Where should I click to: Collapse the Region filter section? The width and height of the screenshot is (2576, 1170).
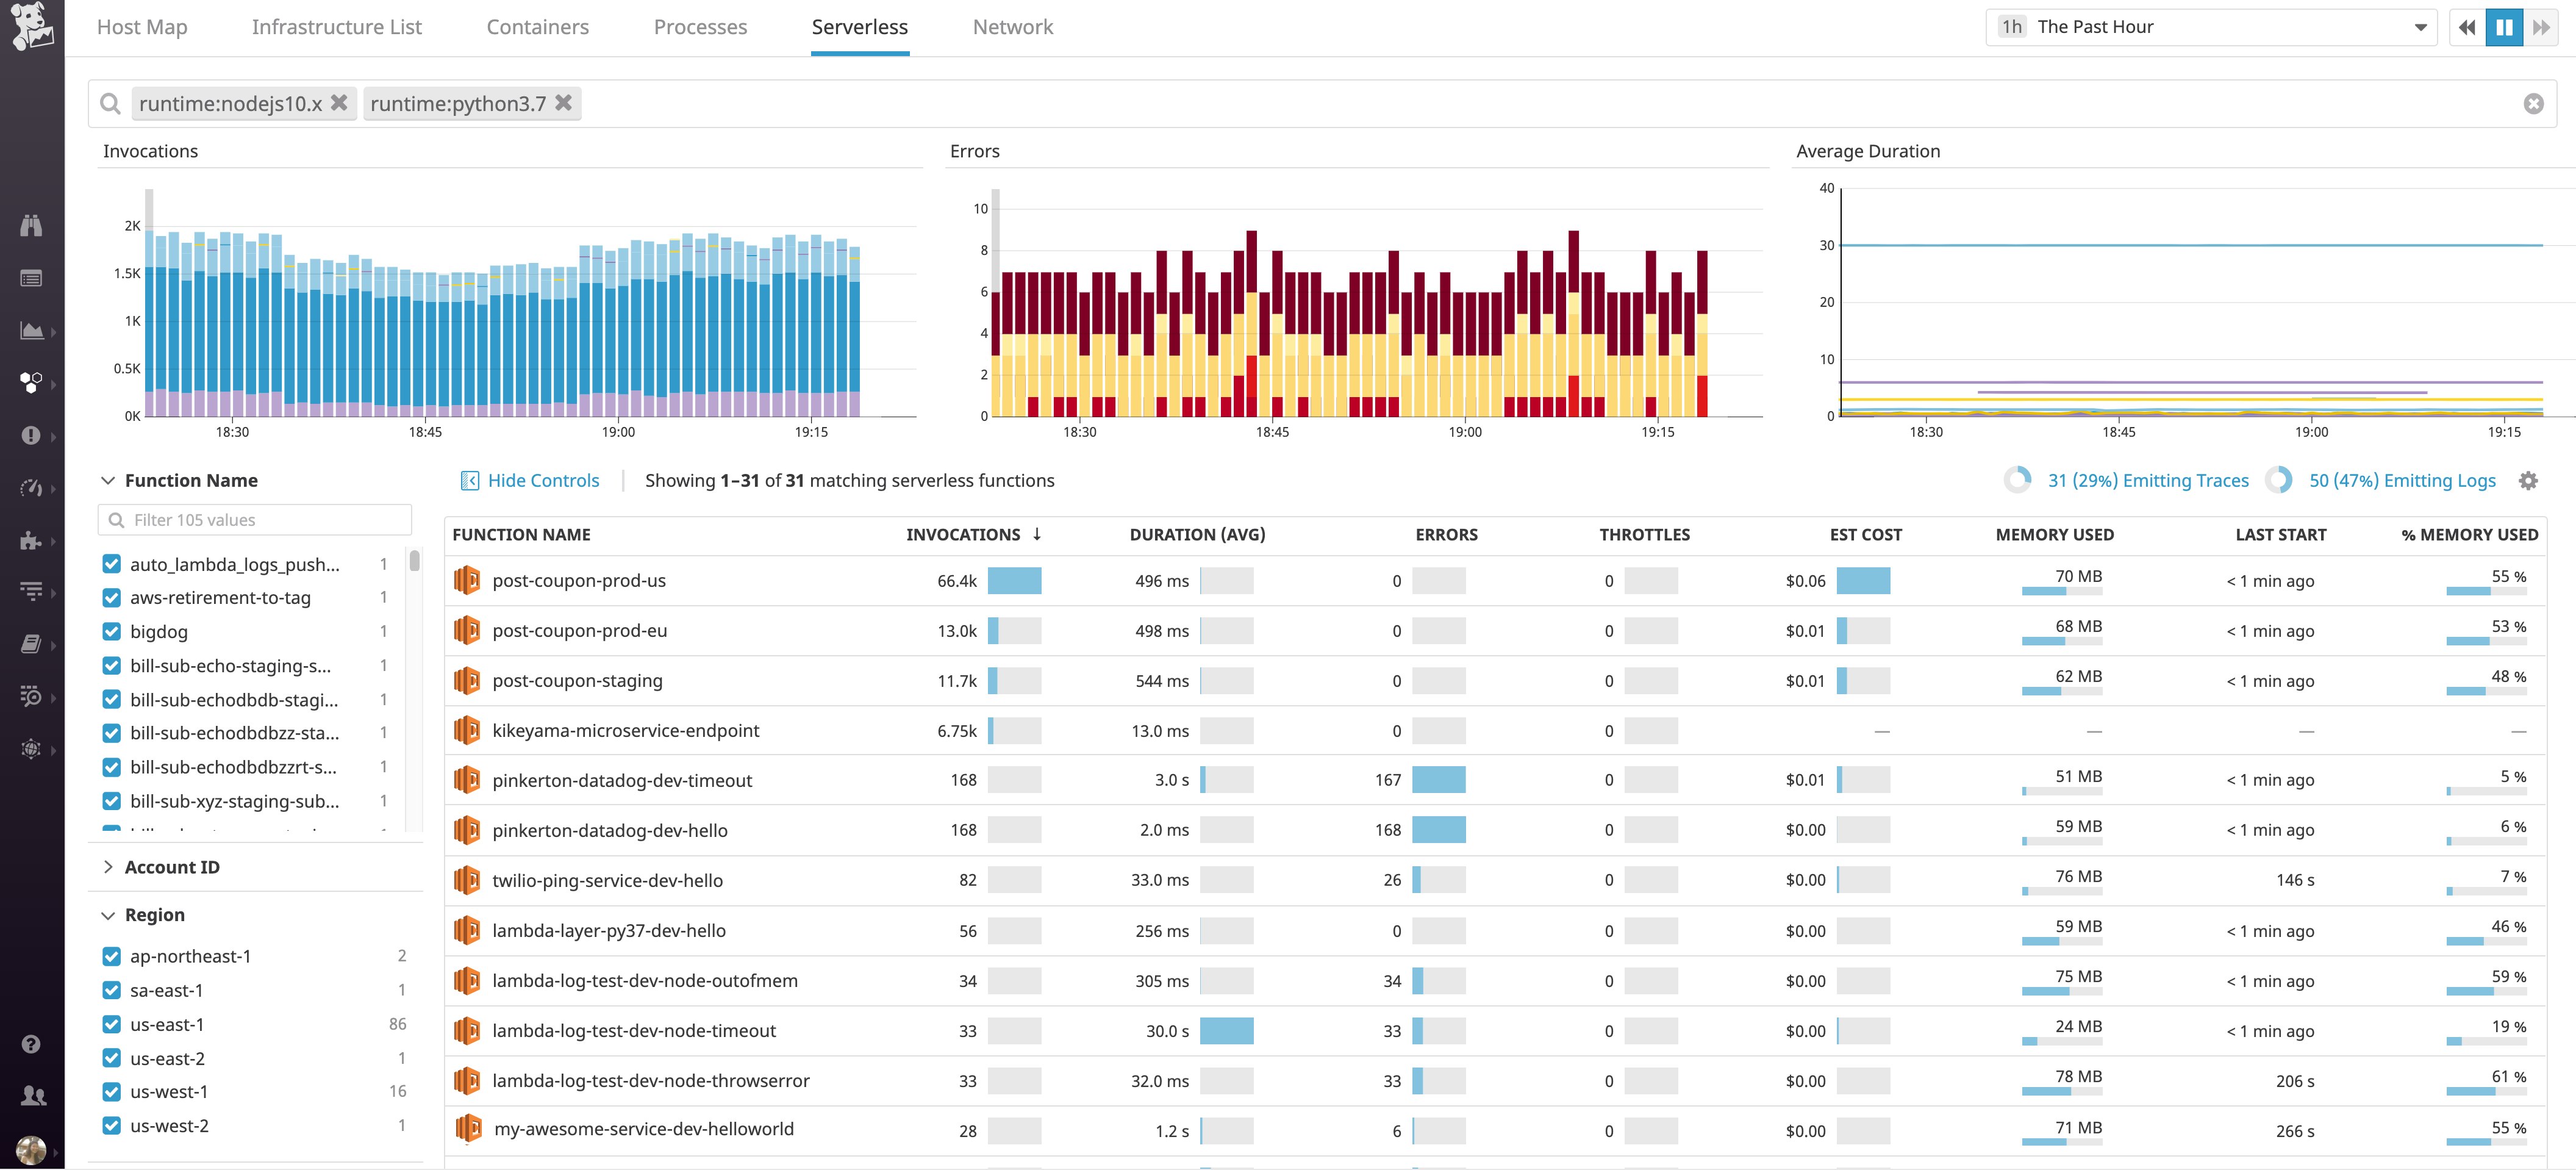pos(108,914)
